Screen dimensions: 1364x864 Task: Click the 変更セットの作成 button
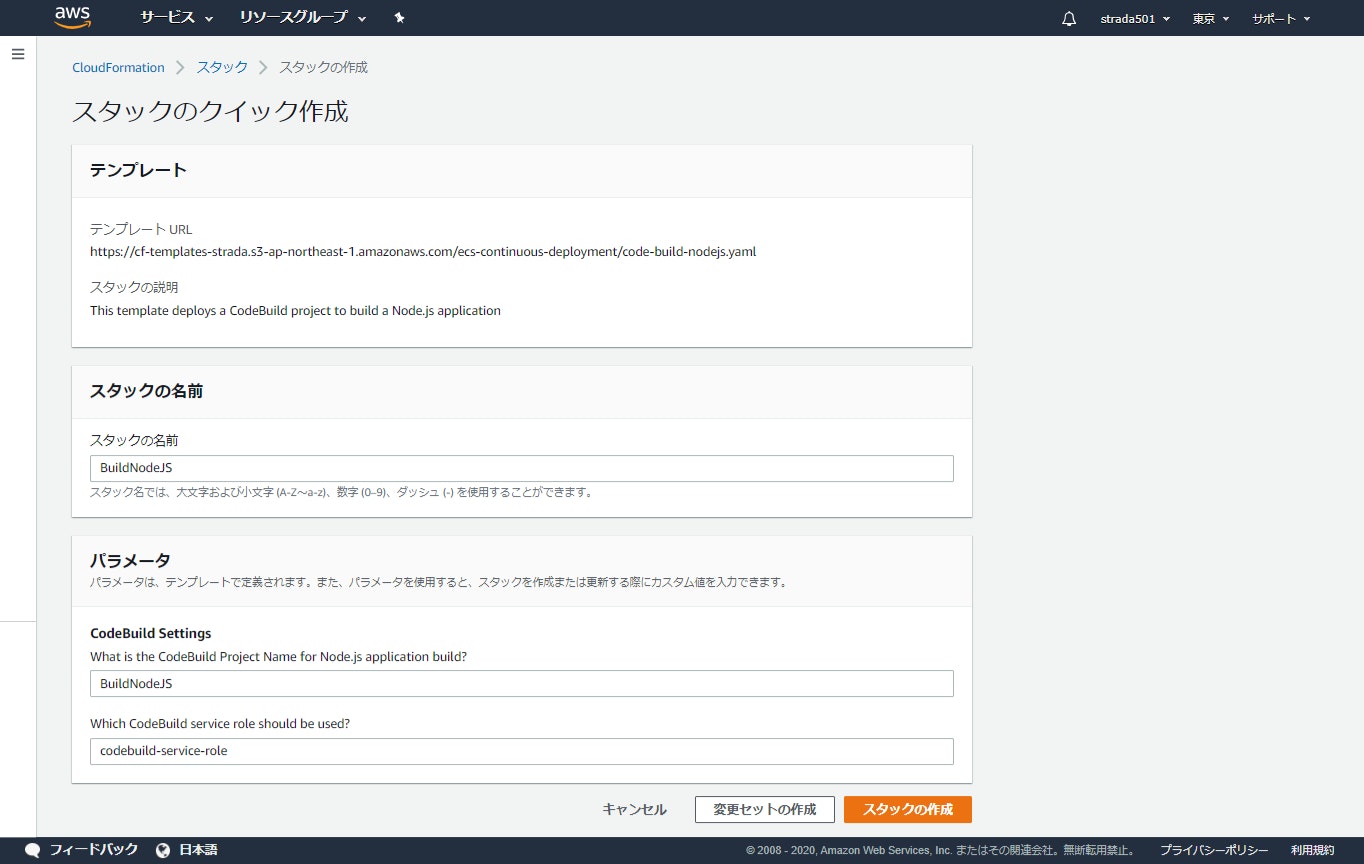[x=764, y=809]
